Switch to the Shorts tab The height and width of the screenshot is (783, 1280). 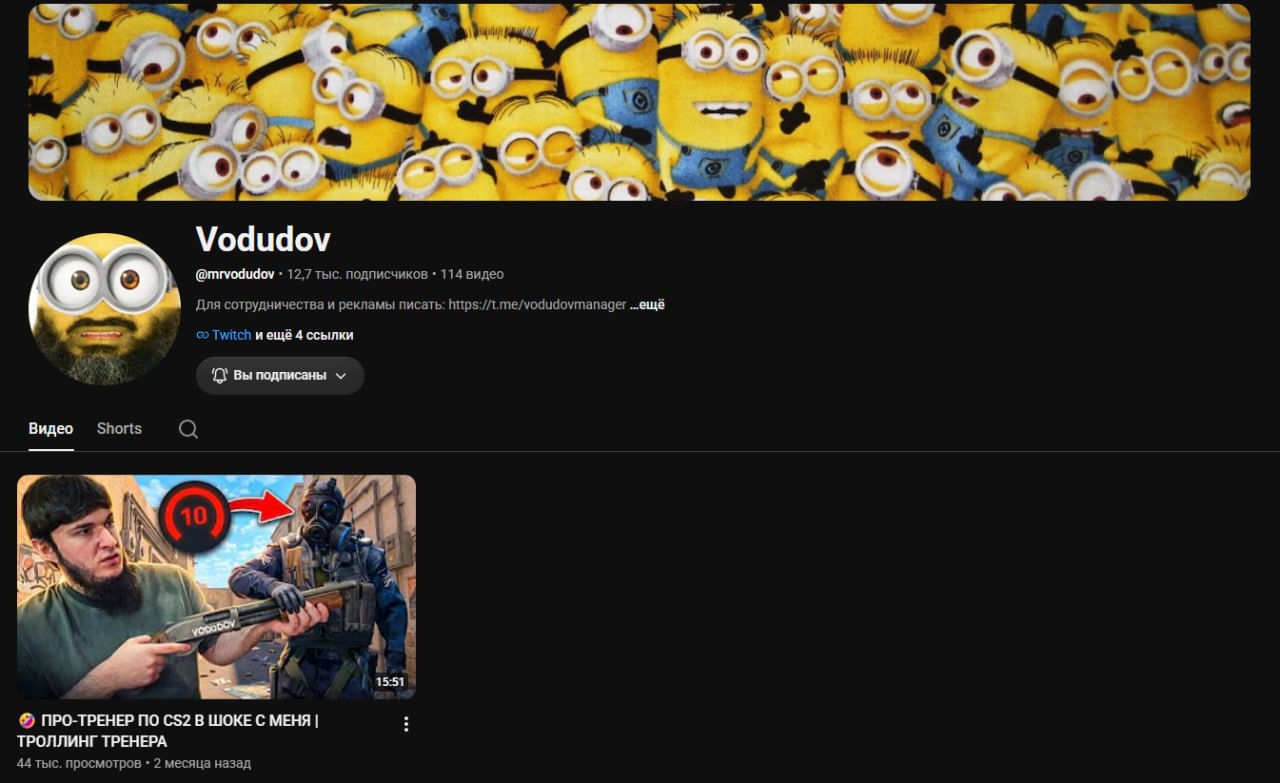point(119,428)
